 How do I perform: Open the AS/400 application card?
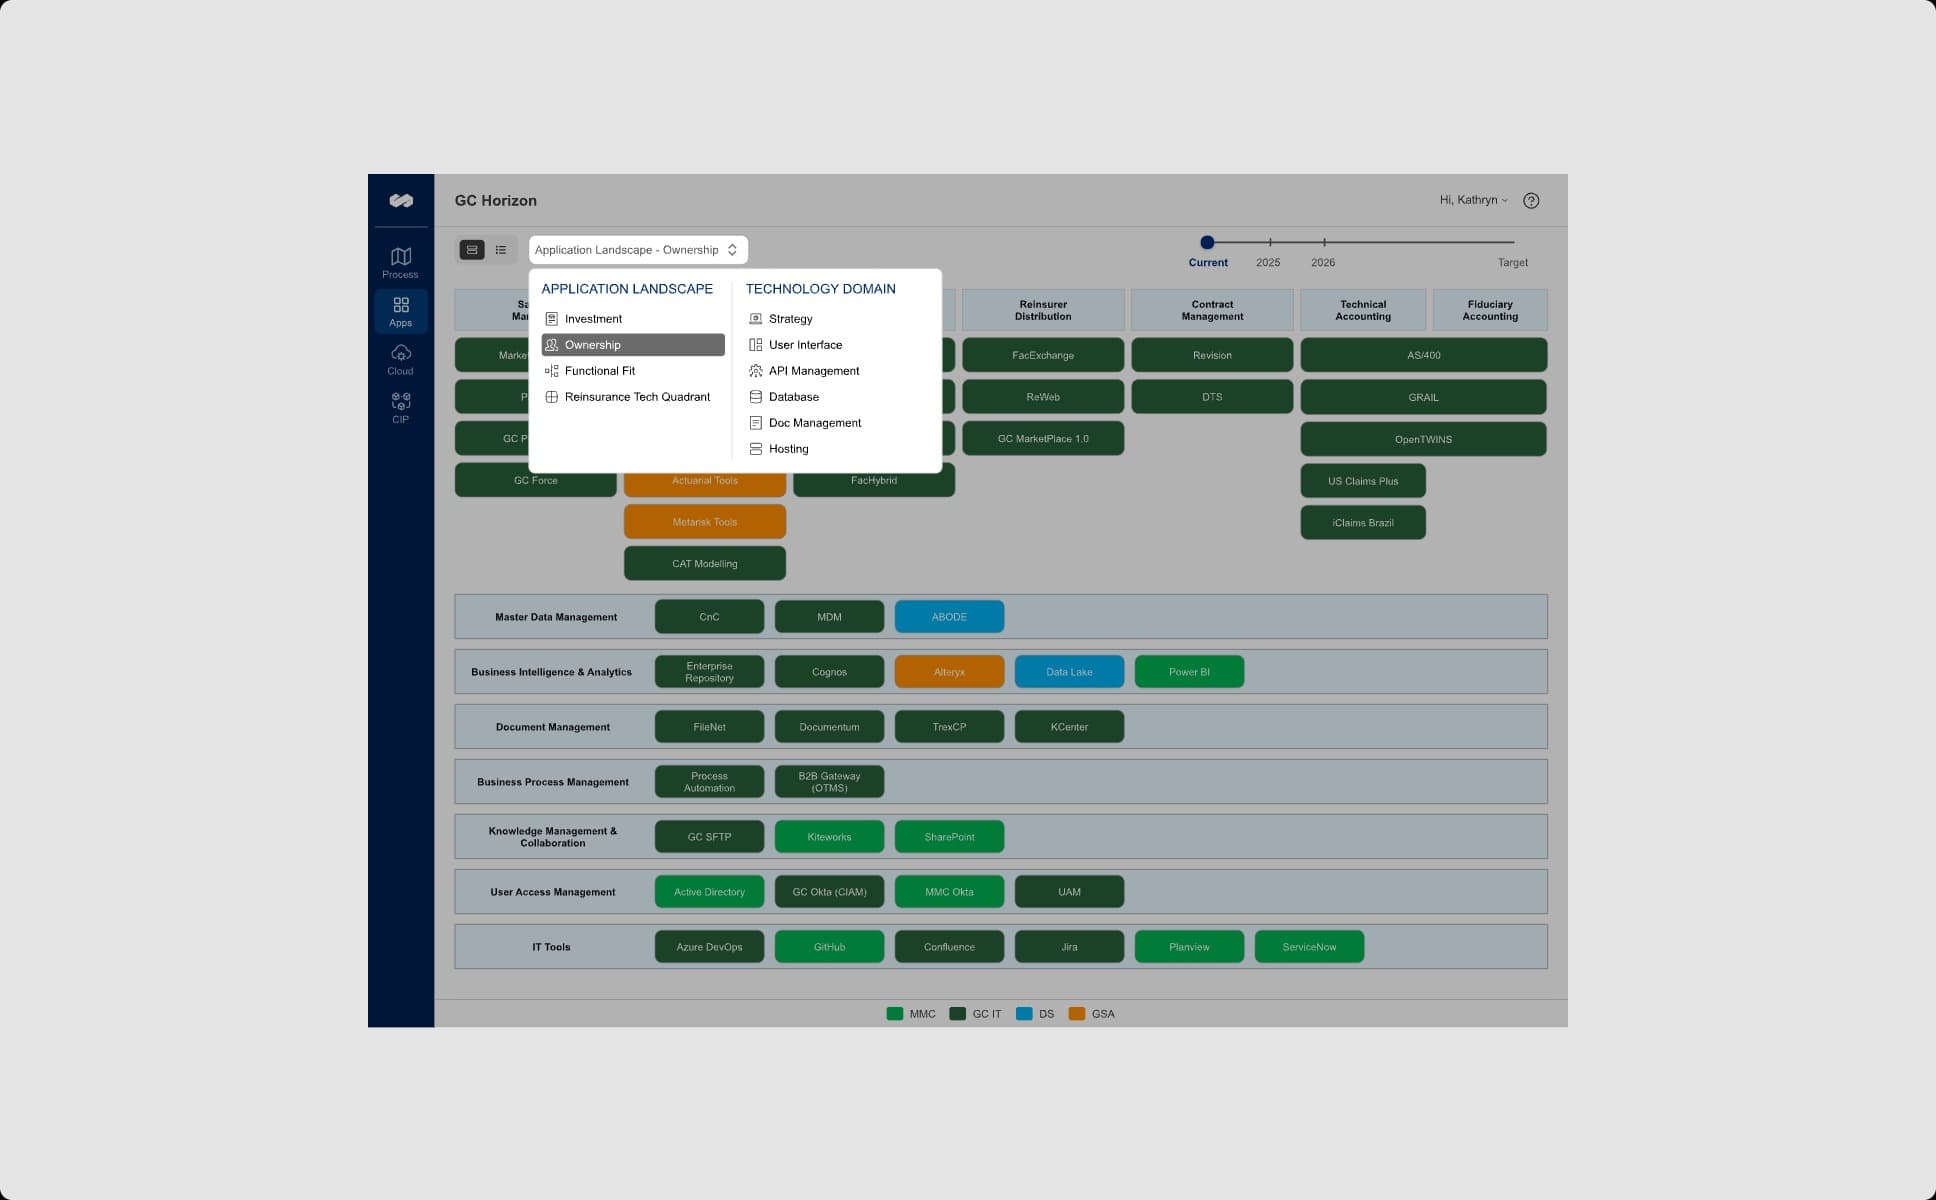[1423, 355]
